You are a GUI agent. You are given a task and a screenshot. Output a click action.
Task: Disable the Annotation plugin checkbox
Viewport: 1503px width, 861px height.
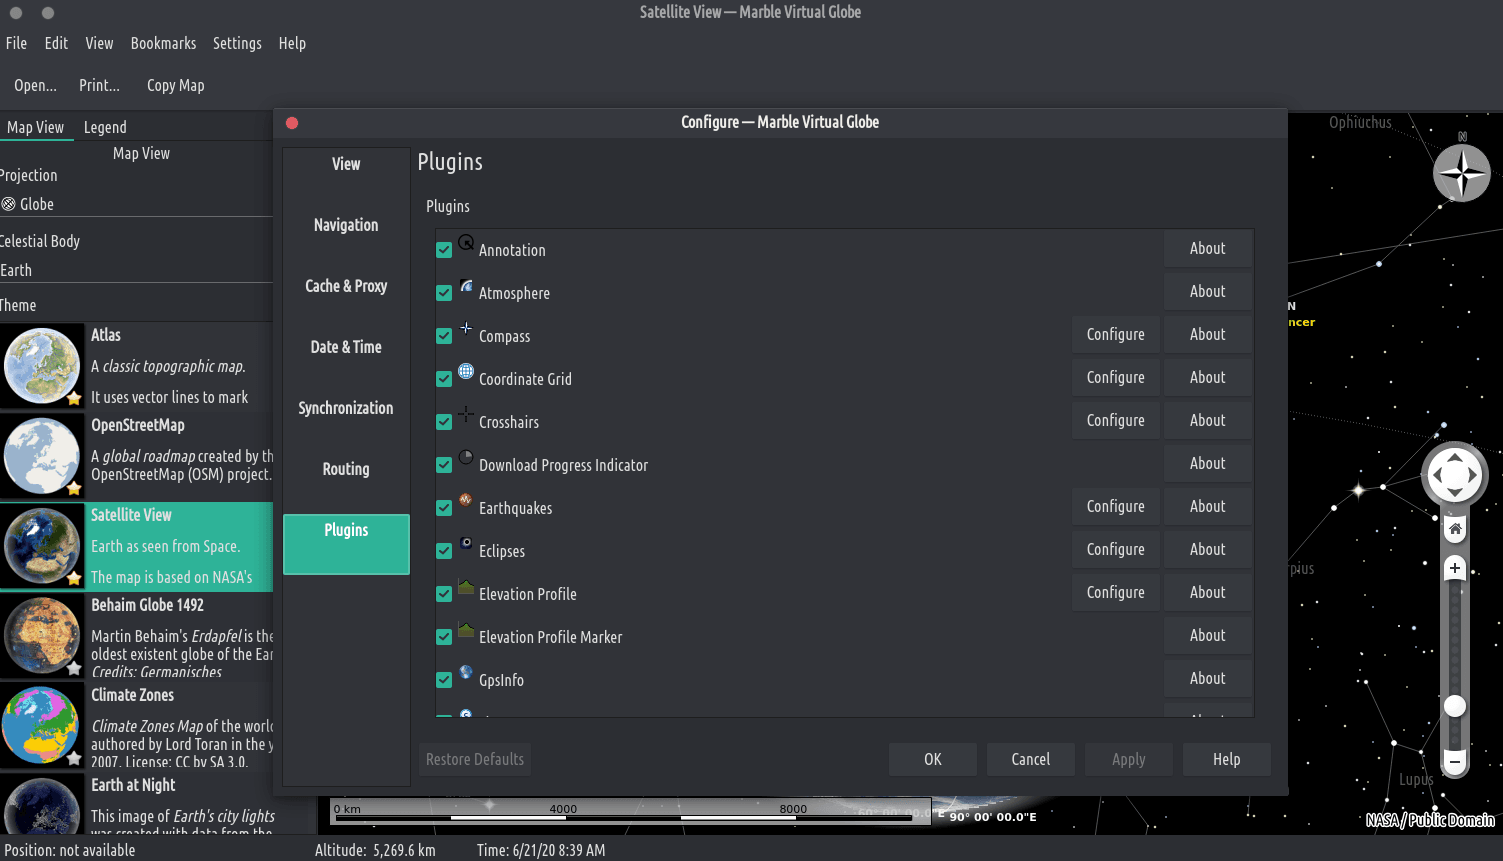(444, 250)
